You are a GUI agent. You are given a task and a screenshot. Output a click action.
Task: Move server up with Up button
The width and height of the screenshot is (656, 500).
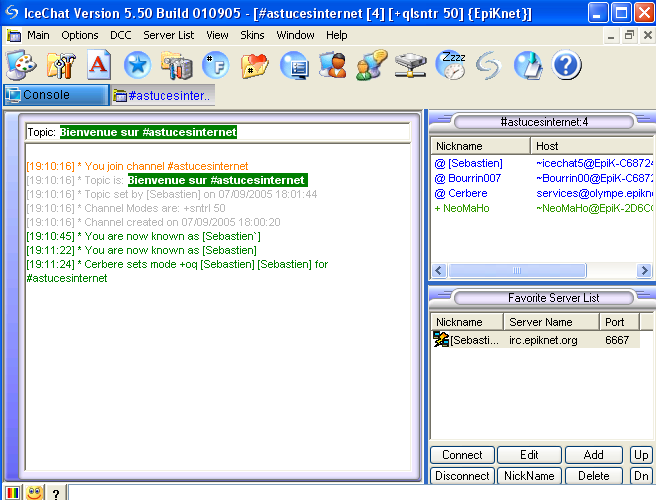(641, 455)
